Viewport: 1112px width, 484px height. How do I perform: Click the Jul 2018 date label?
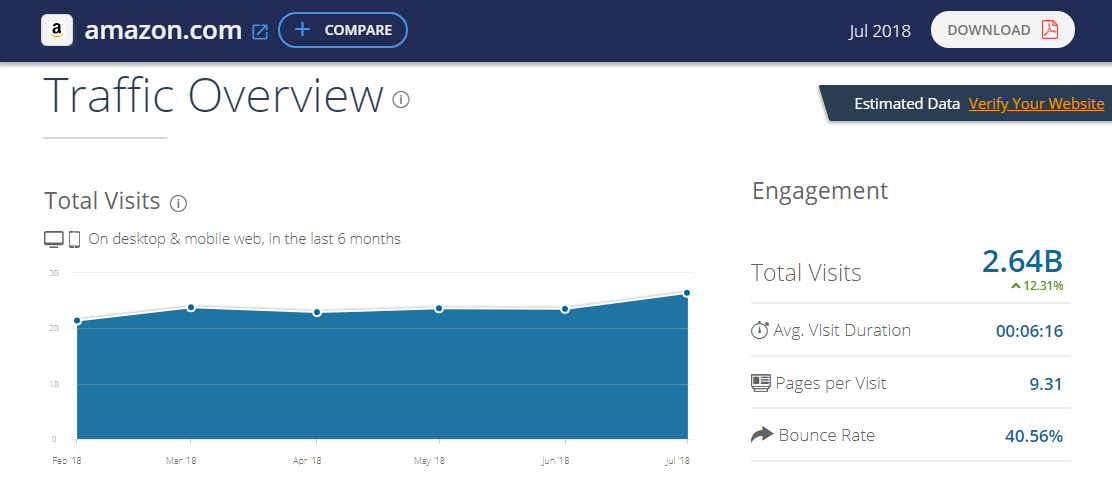point(879,31)
